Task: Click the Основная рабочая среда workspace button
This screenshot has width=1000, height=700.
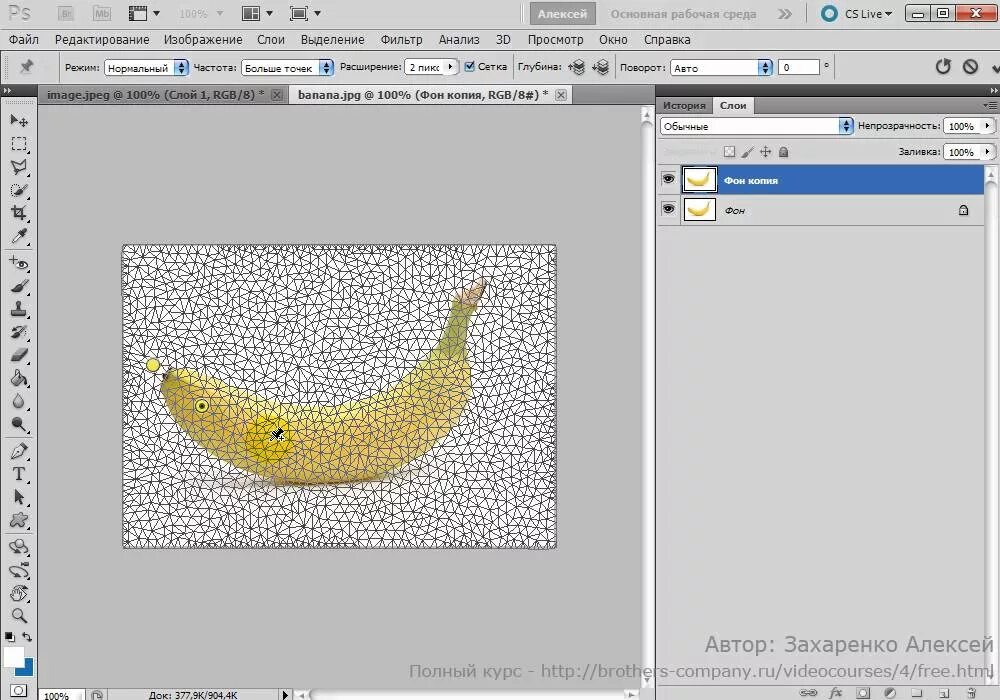Action: tap(683, 14)
